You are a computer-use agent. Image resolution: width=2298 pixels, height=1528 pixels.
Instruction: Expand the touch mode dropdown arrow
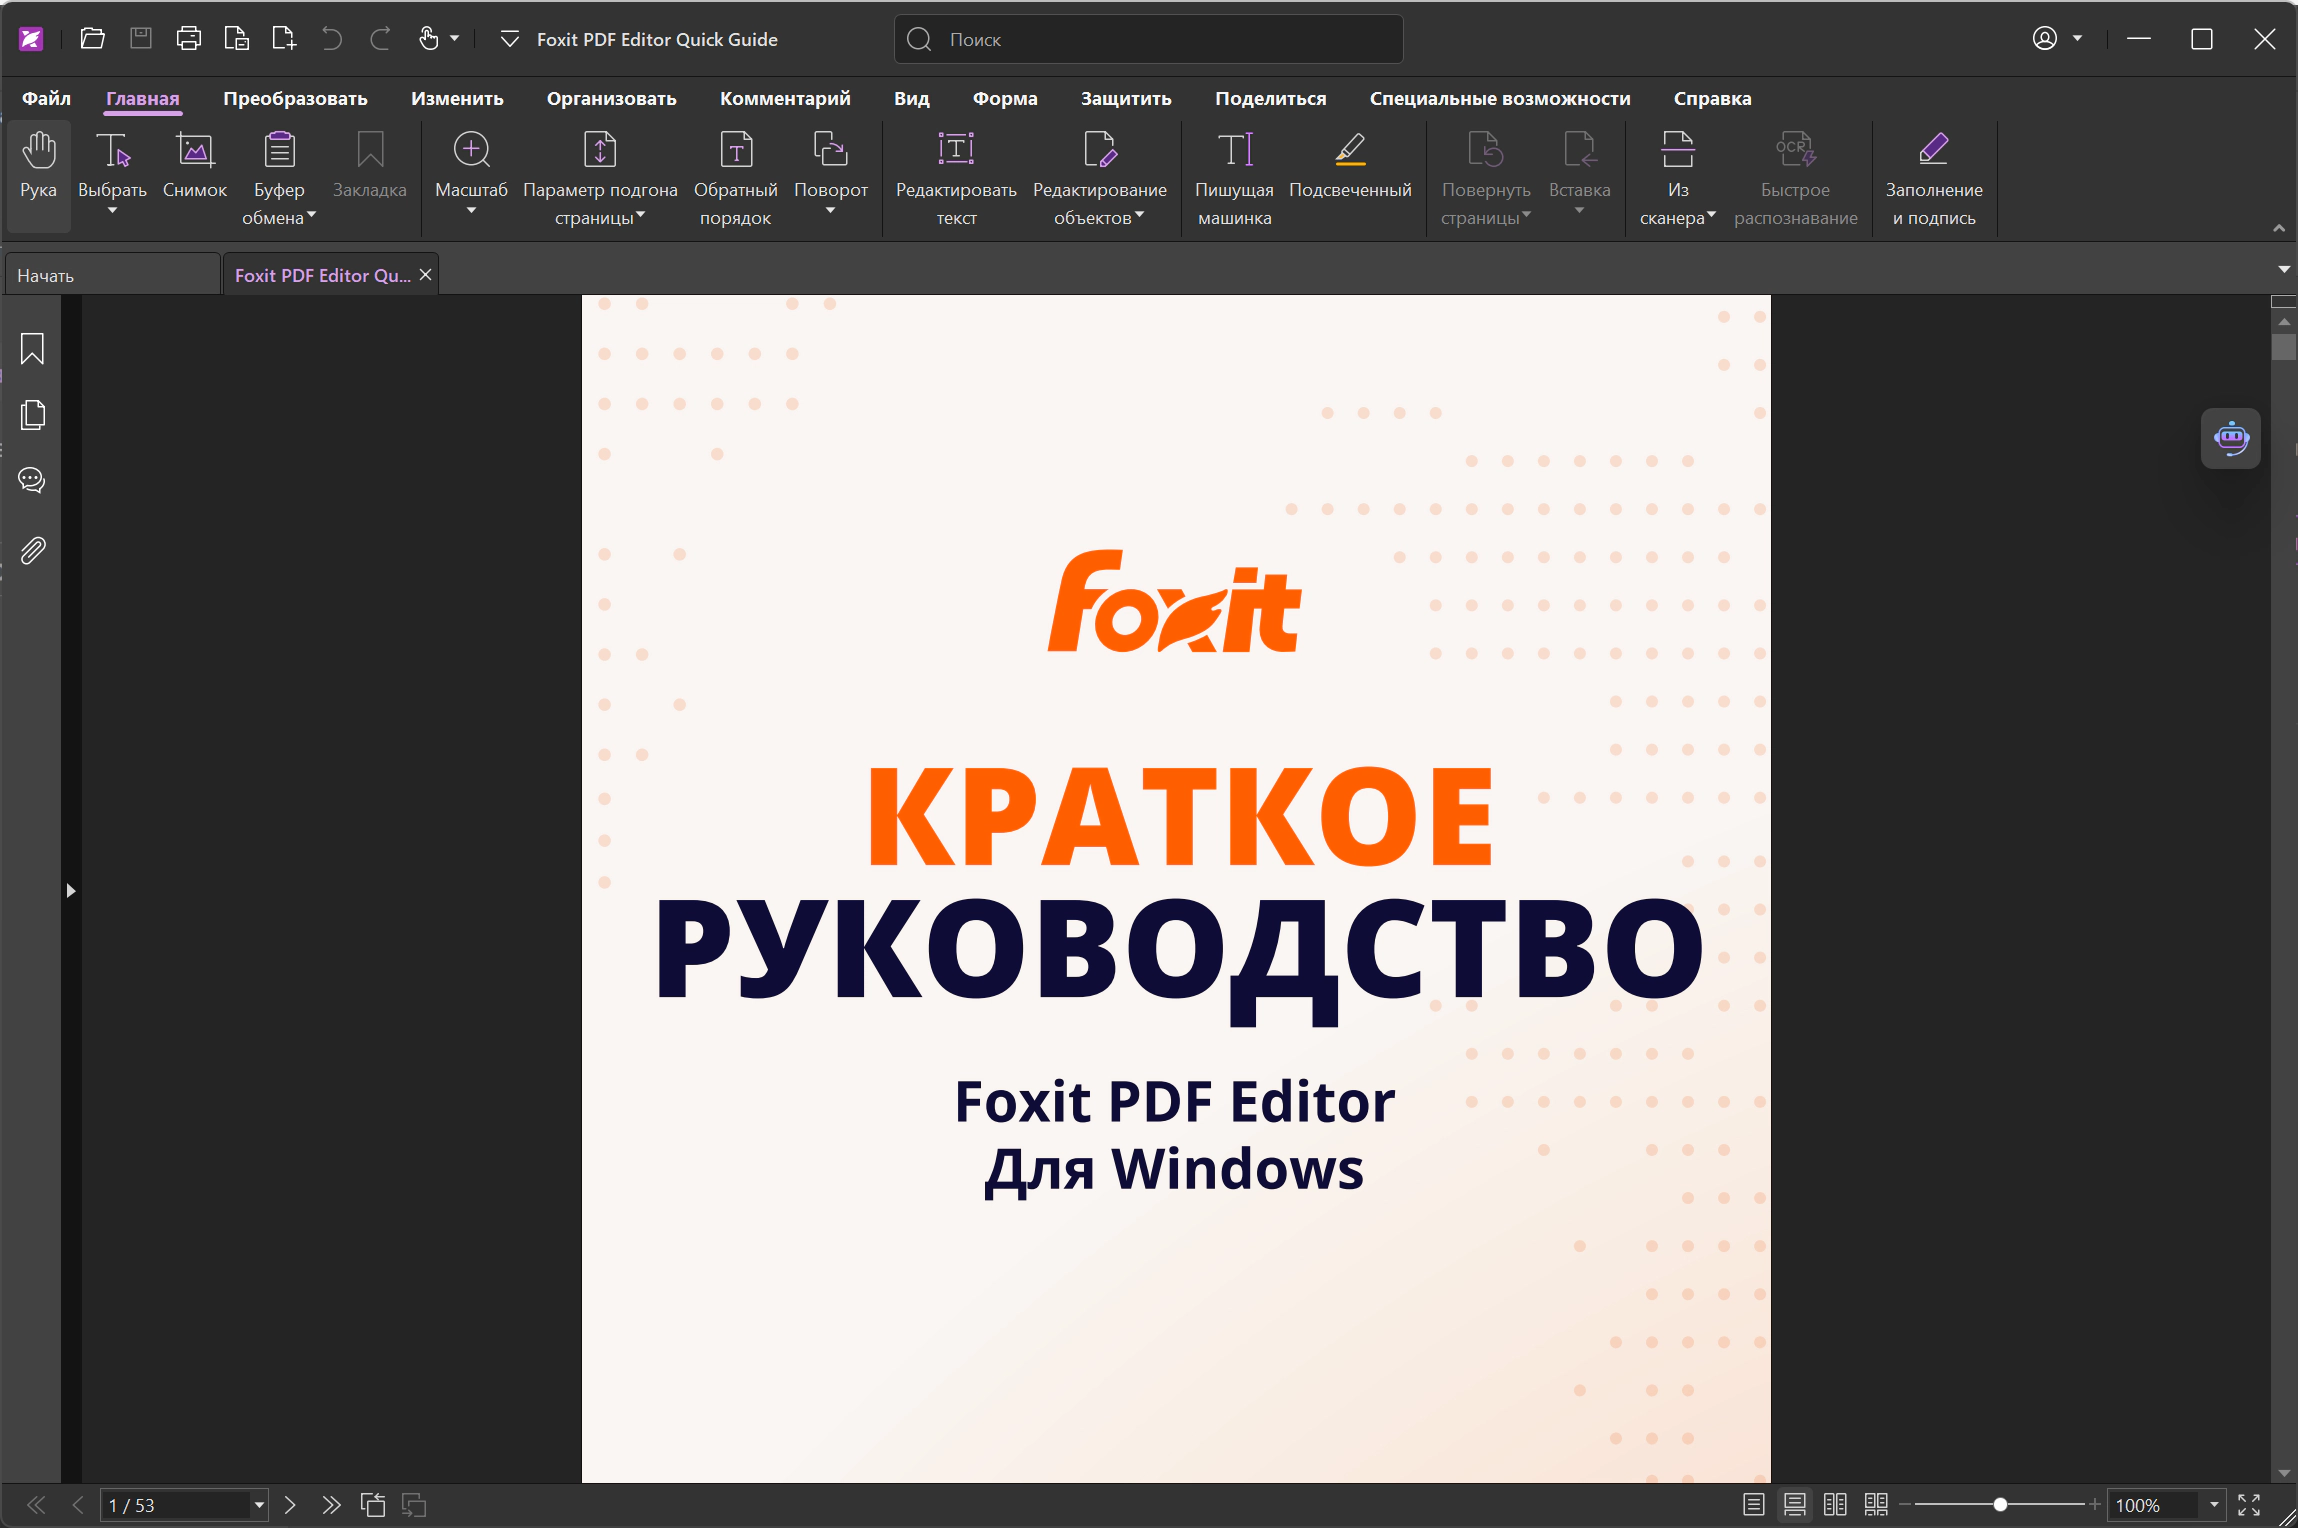[x=454, y=39]
